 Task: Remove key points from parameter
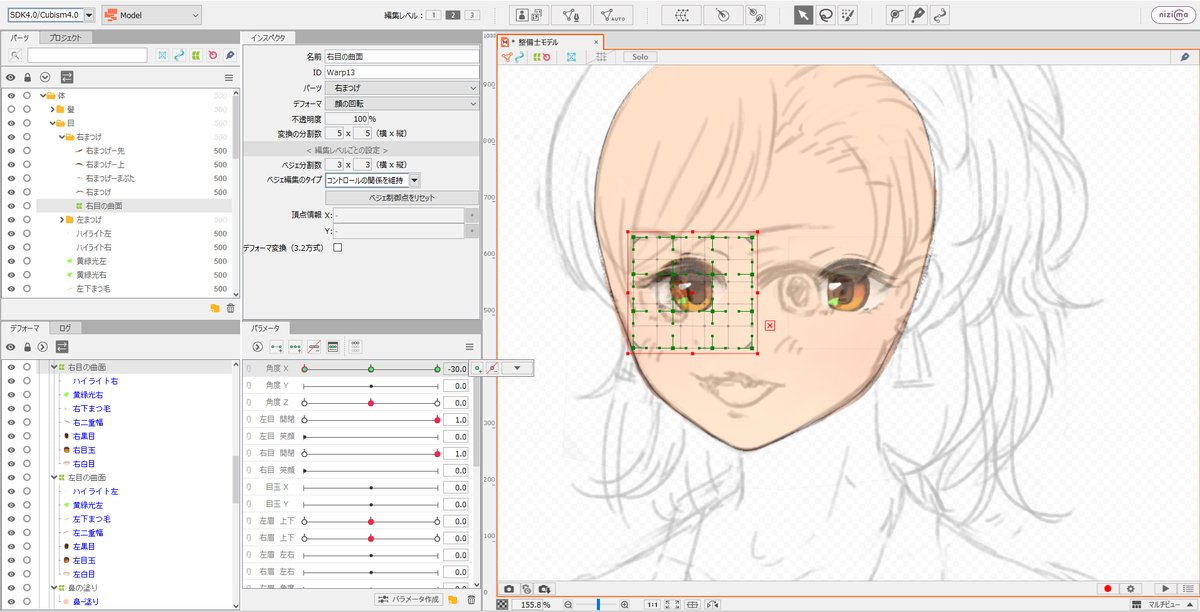(x=314, y=347)
